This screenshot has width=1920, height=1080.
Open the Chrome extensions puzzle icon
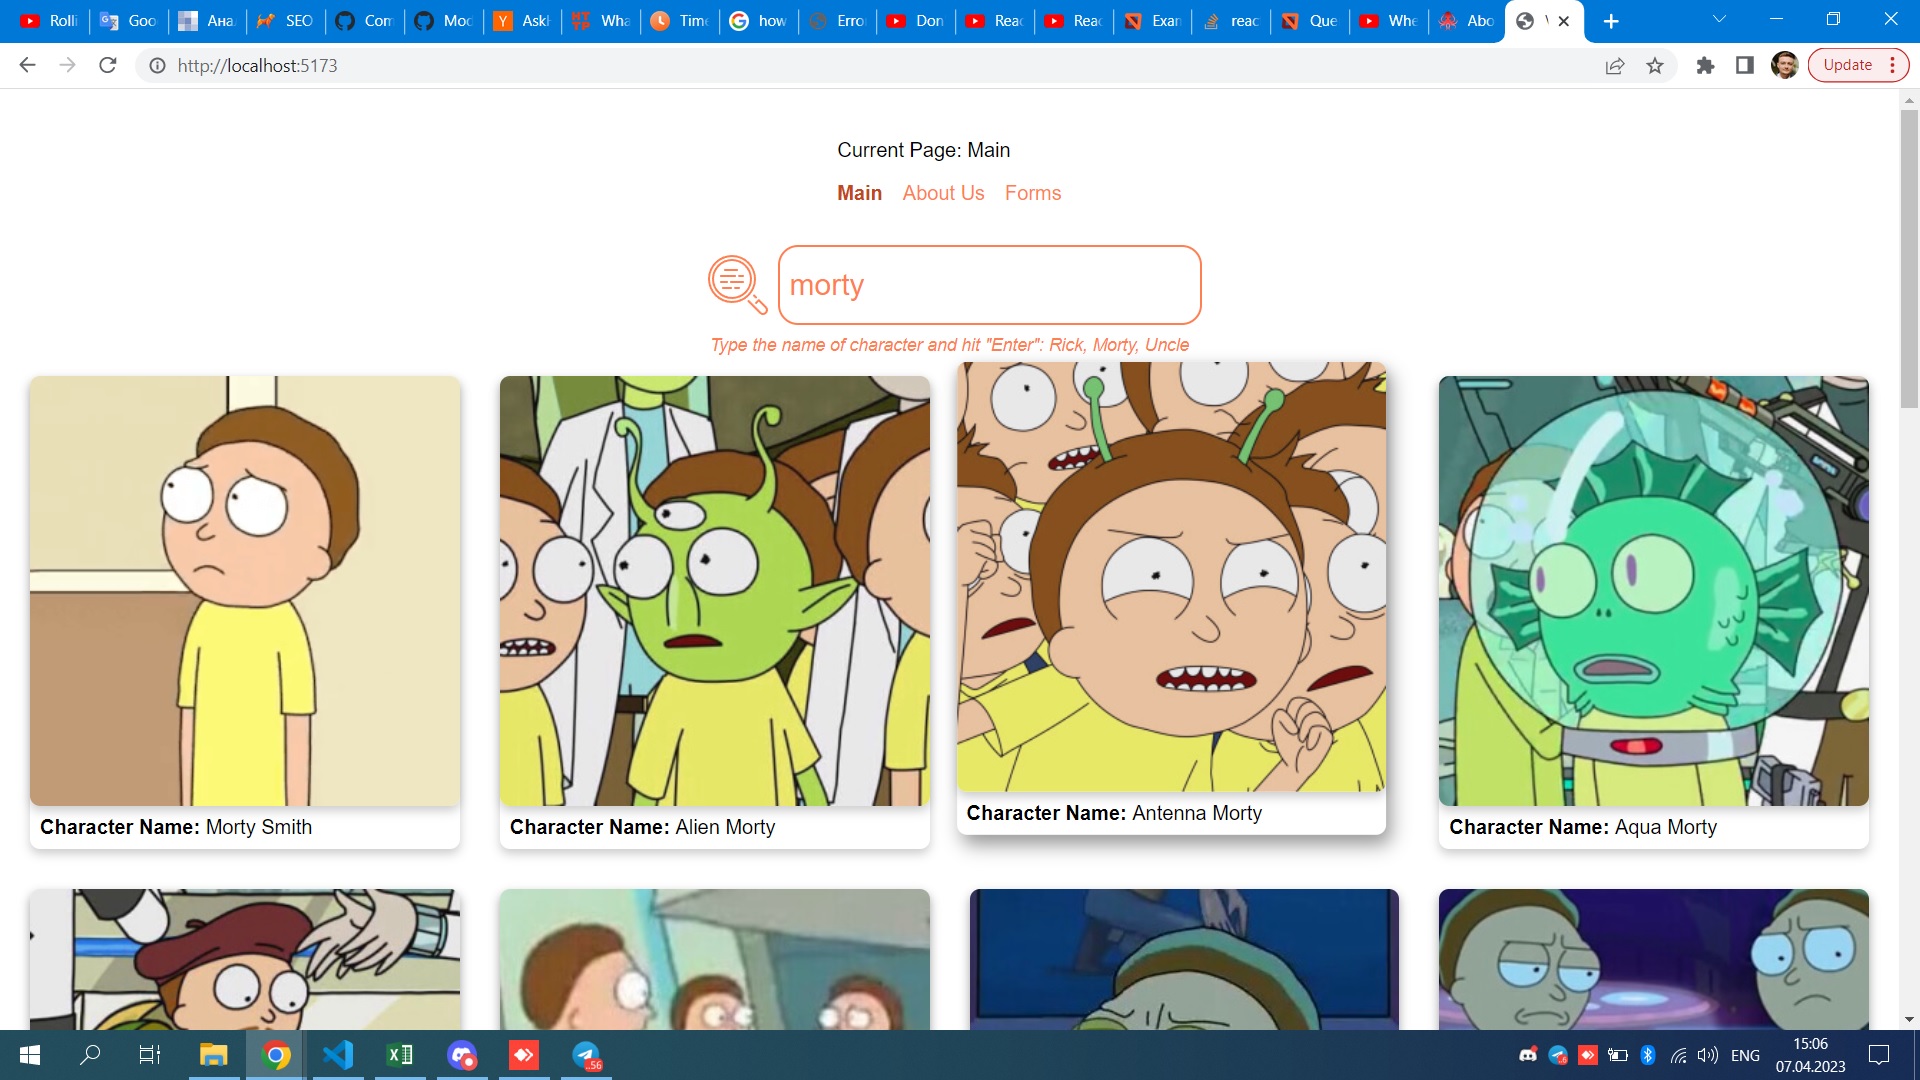click(1705, 66)
